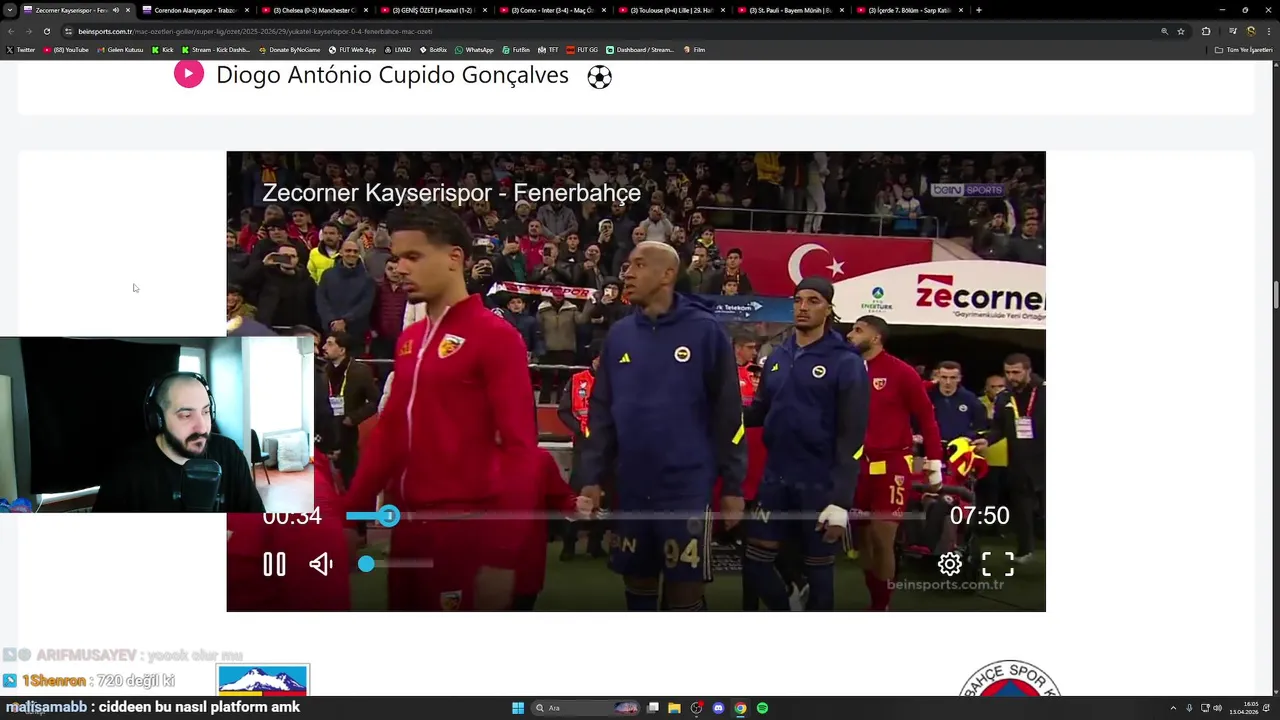
Task: Open Dashboard / Stream bookmark
Action: 642,50
